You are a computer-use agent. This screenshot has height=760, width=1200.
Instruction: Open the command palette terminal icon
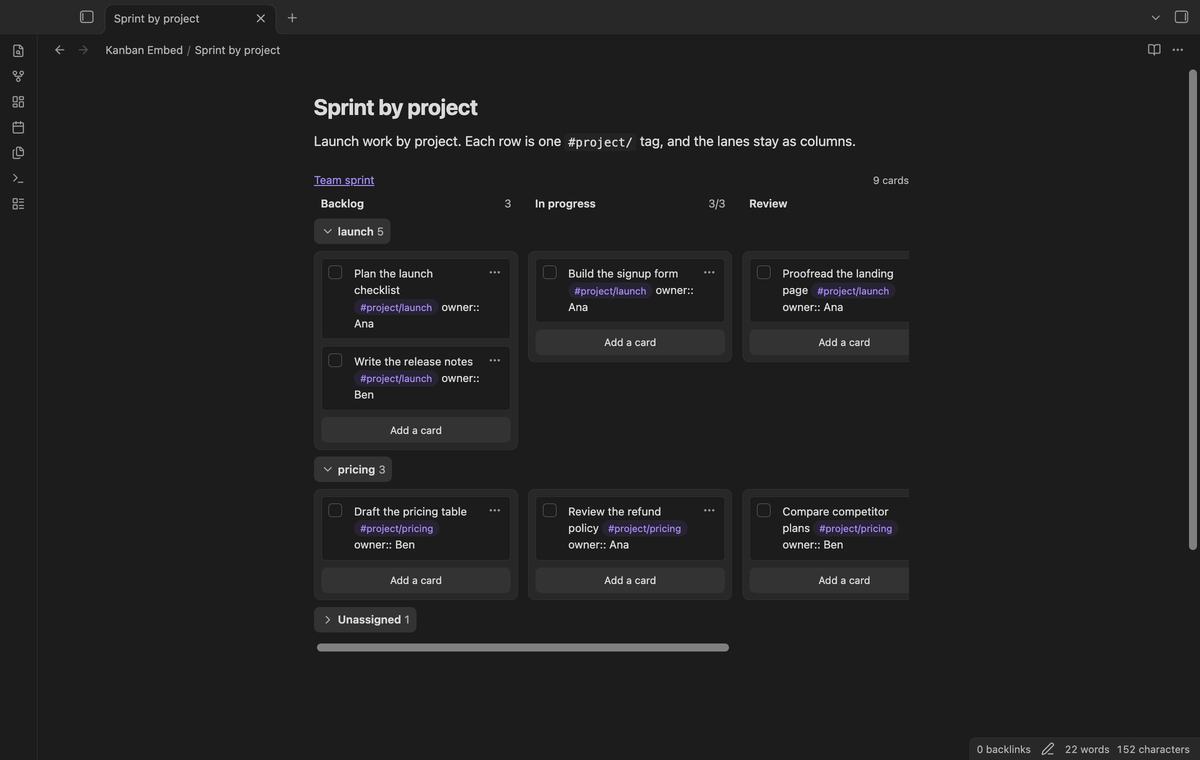click(18, 178)
